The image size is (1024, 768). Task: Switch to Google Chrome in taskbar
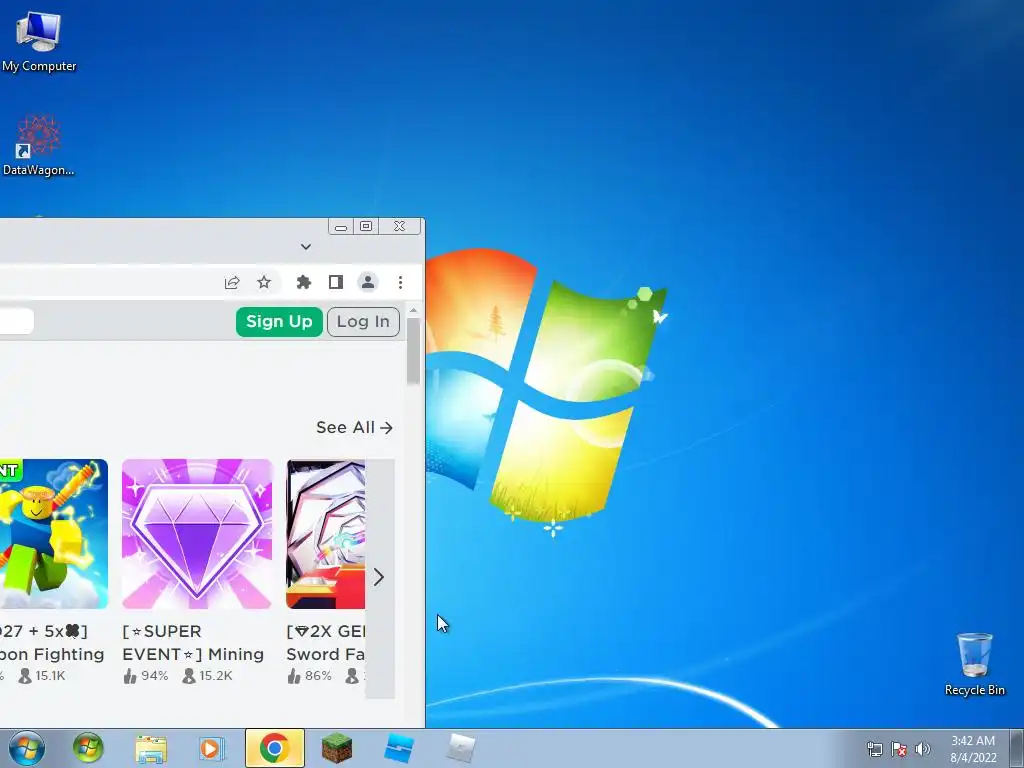tap(274, 748)
